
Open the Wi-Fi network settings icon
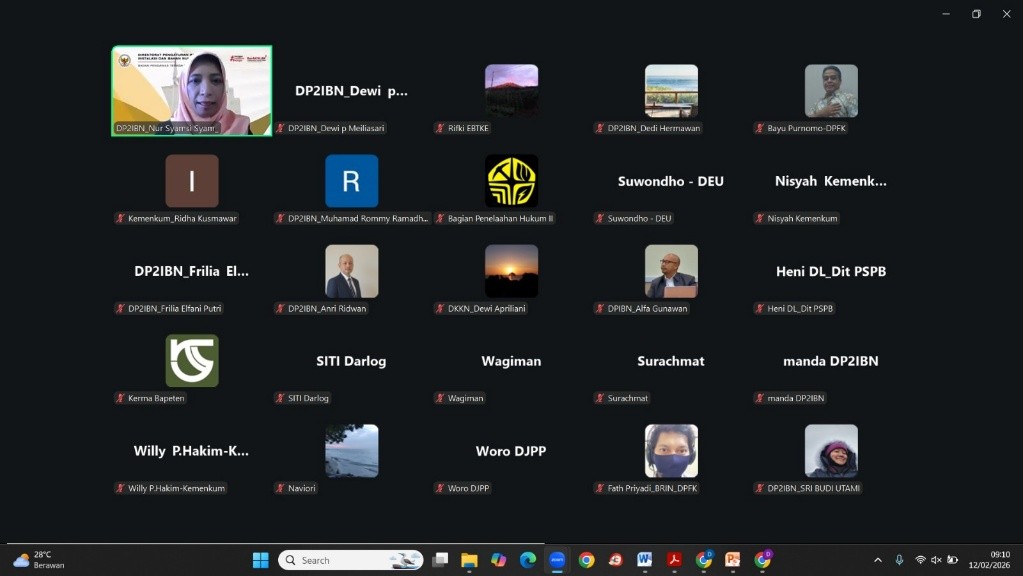point(920,560)
